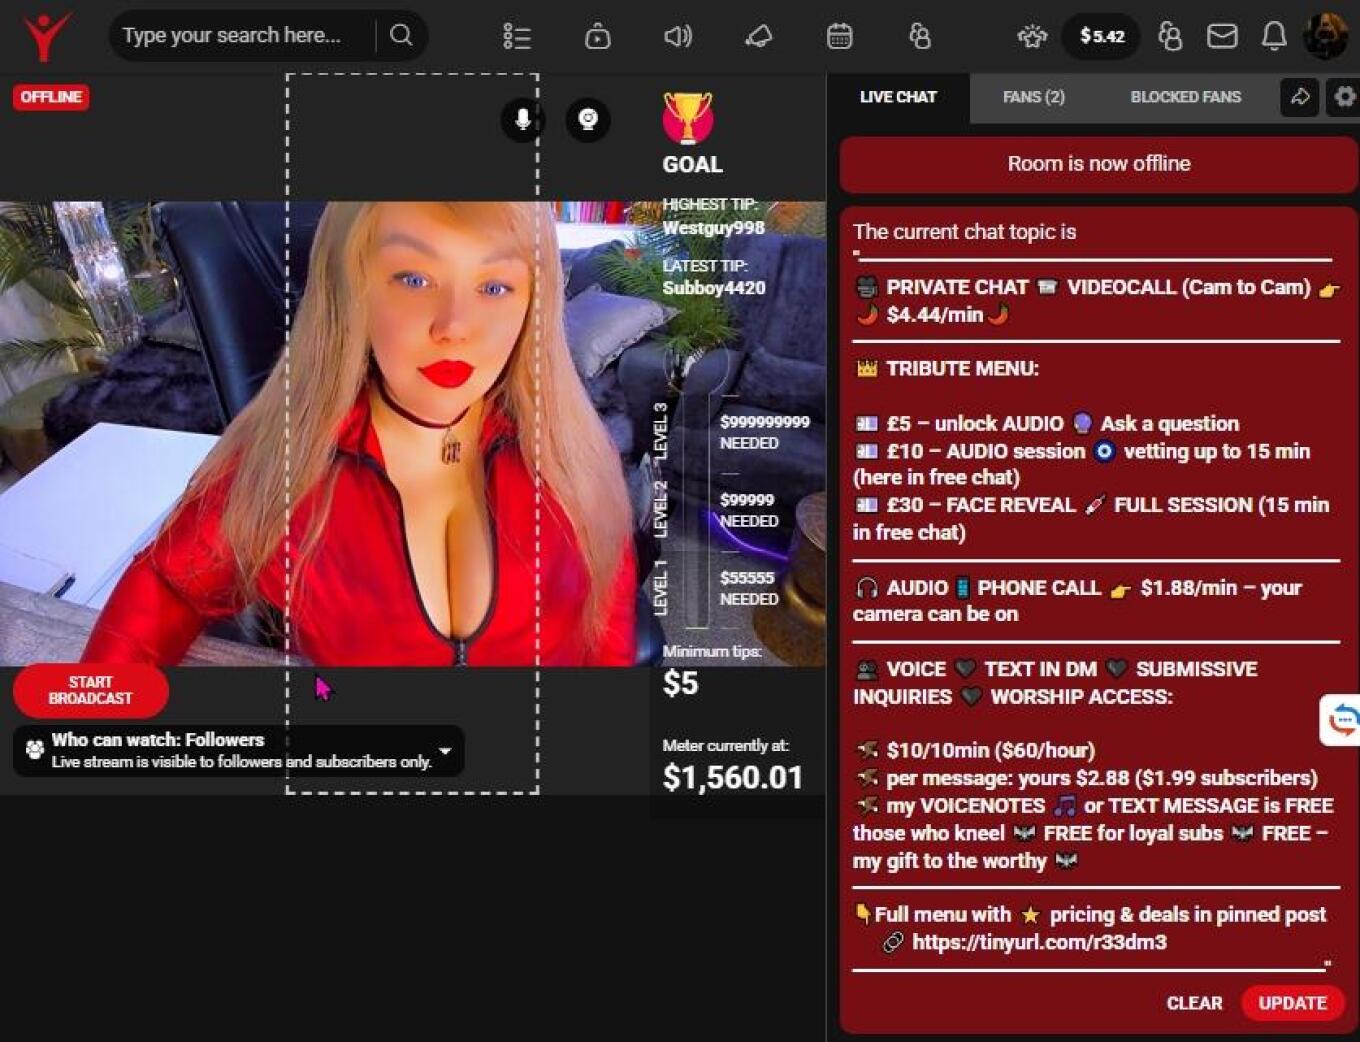This screenshot has height=1042, width=1360.
Task: Click the speaker volume icon in top bar
Action: click(x=677, y=37)
